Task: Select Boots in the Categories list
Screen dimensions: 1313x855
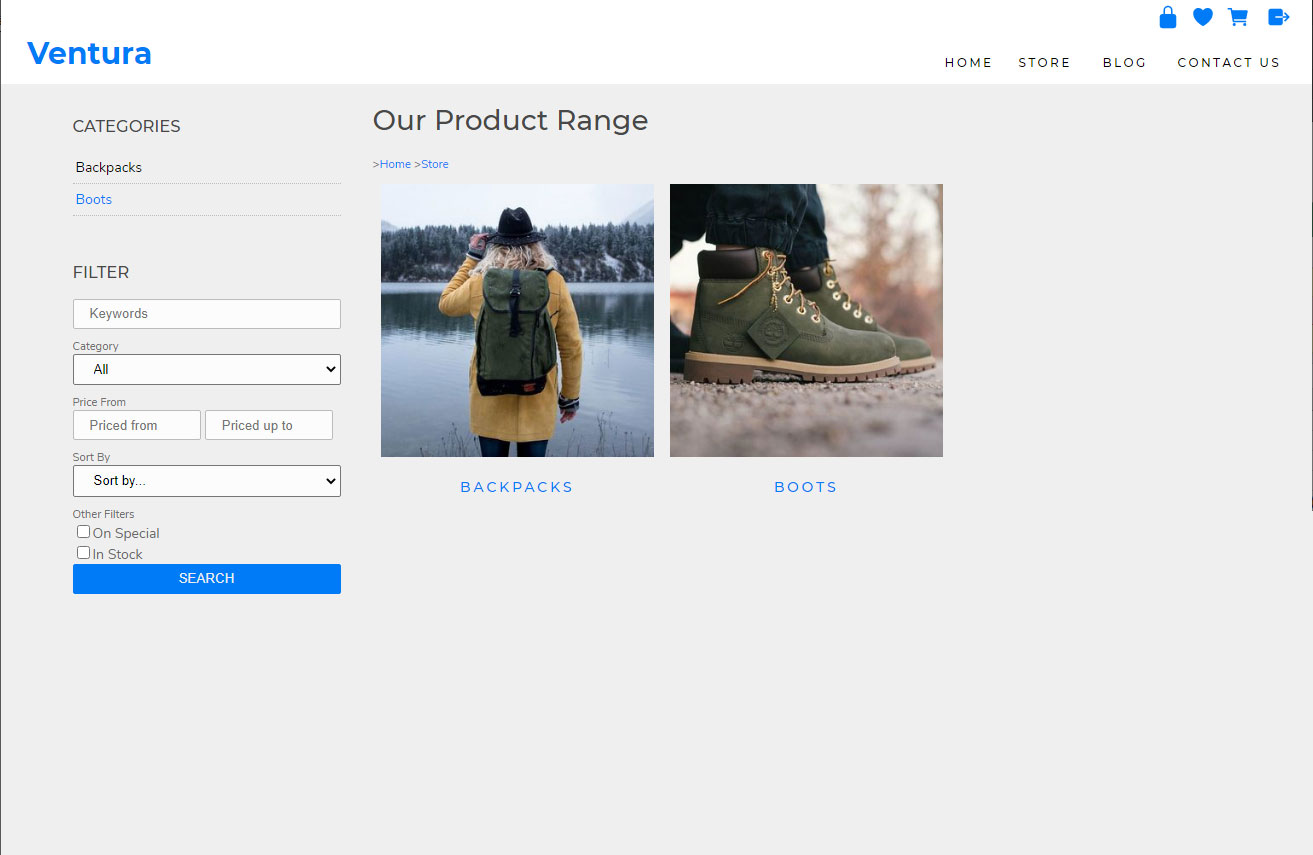Action: [x=94, y=199]
